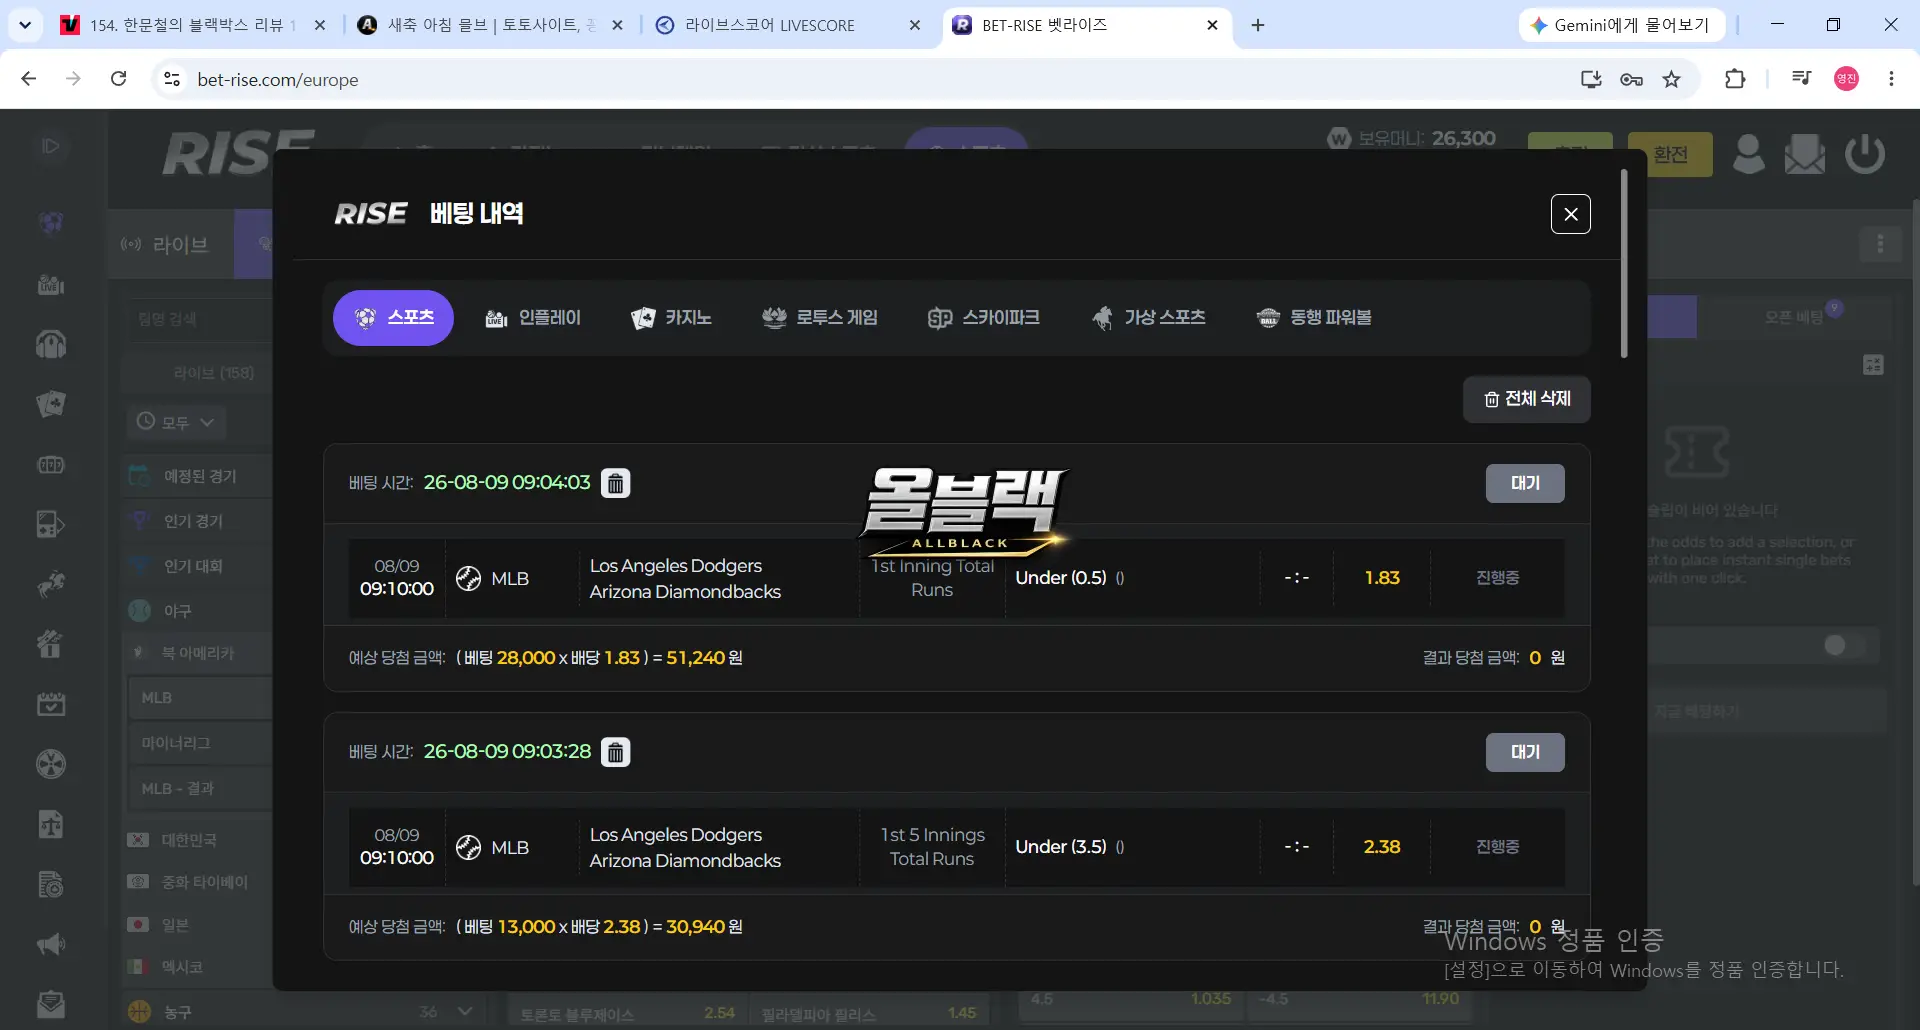Open the media control icon
This screenshot has height=1030, width=1920.
click(1802, 79)
